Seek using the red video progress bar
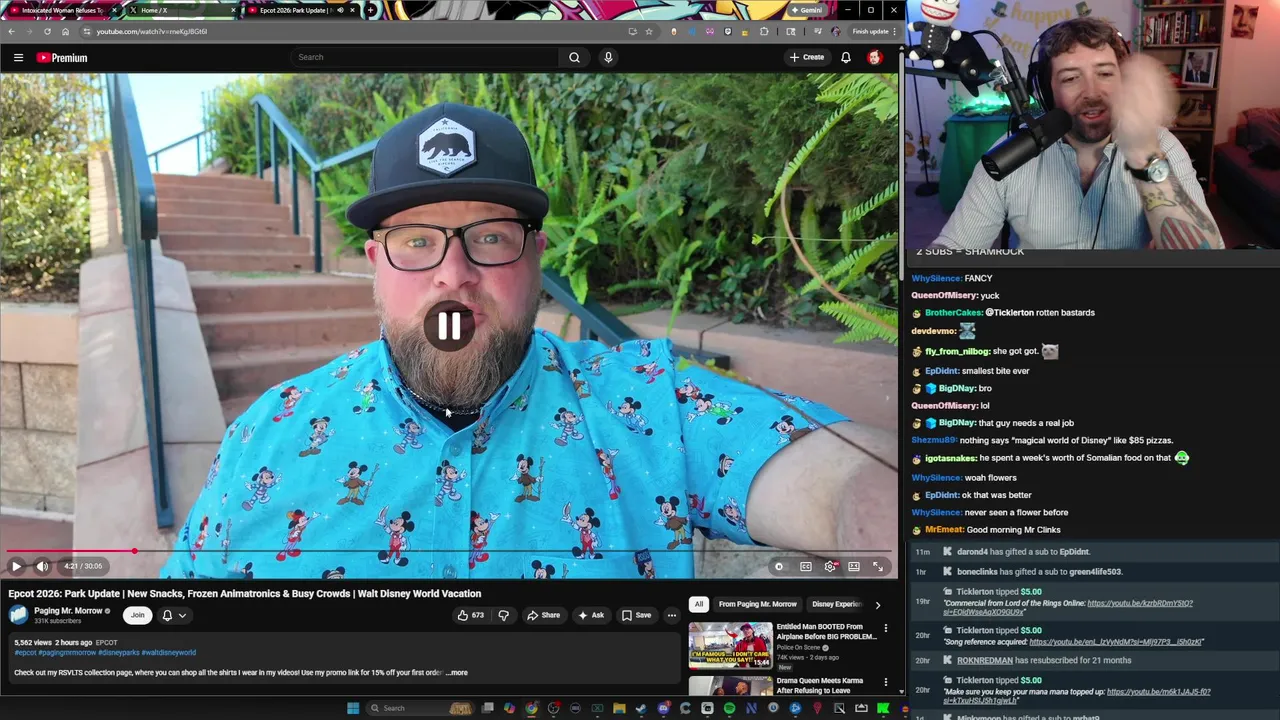The width and height of the screenshot is (1280, 720). pyautogui.click(x=448, y=551)
